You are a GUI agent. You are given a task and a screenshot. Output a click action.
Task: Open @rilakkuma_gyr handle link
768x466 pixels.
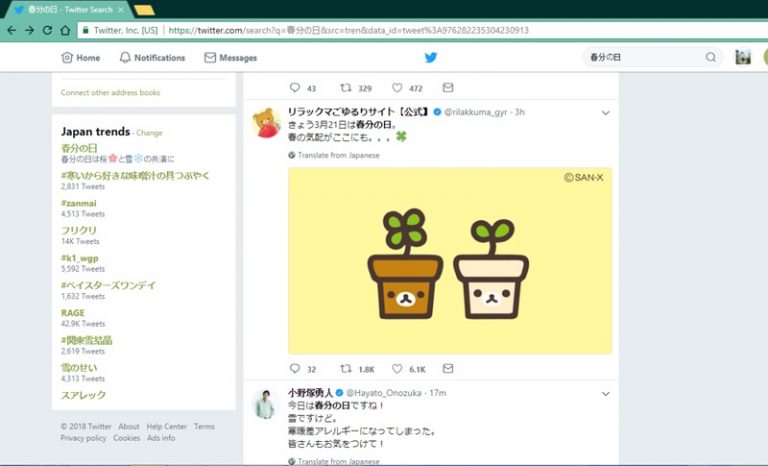(x=475, y=112)
